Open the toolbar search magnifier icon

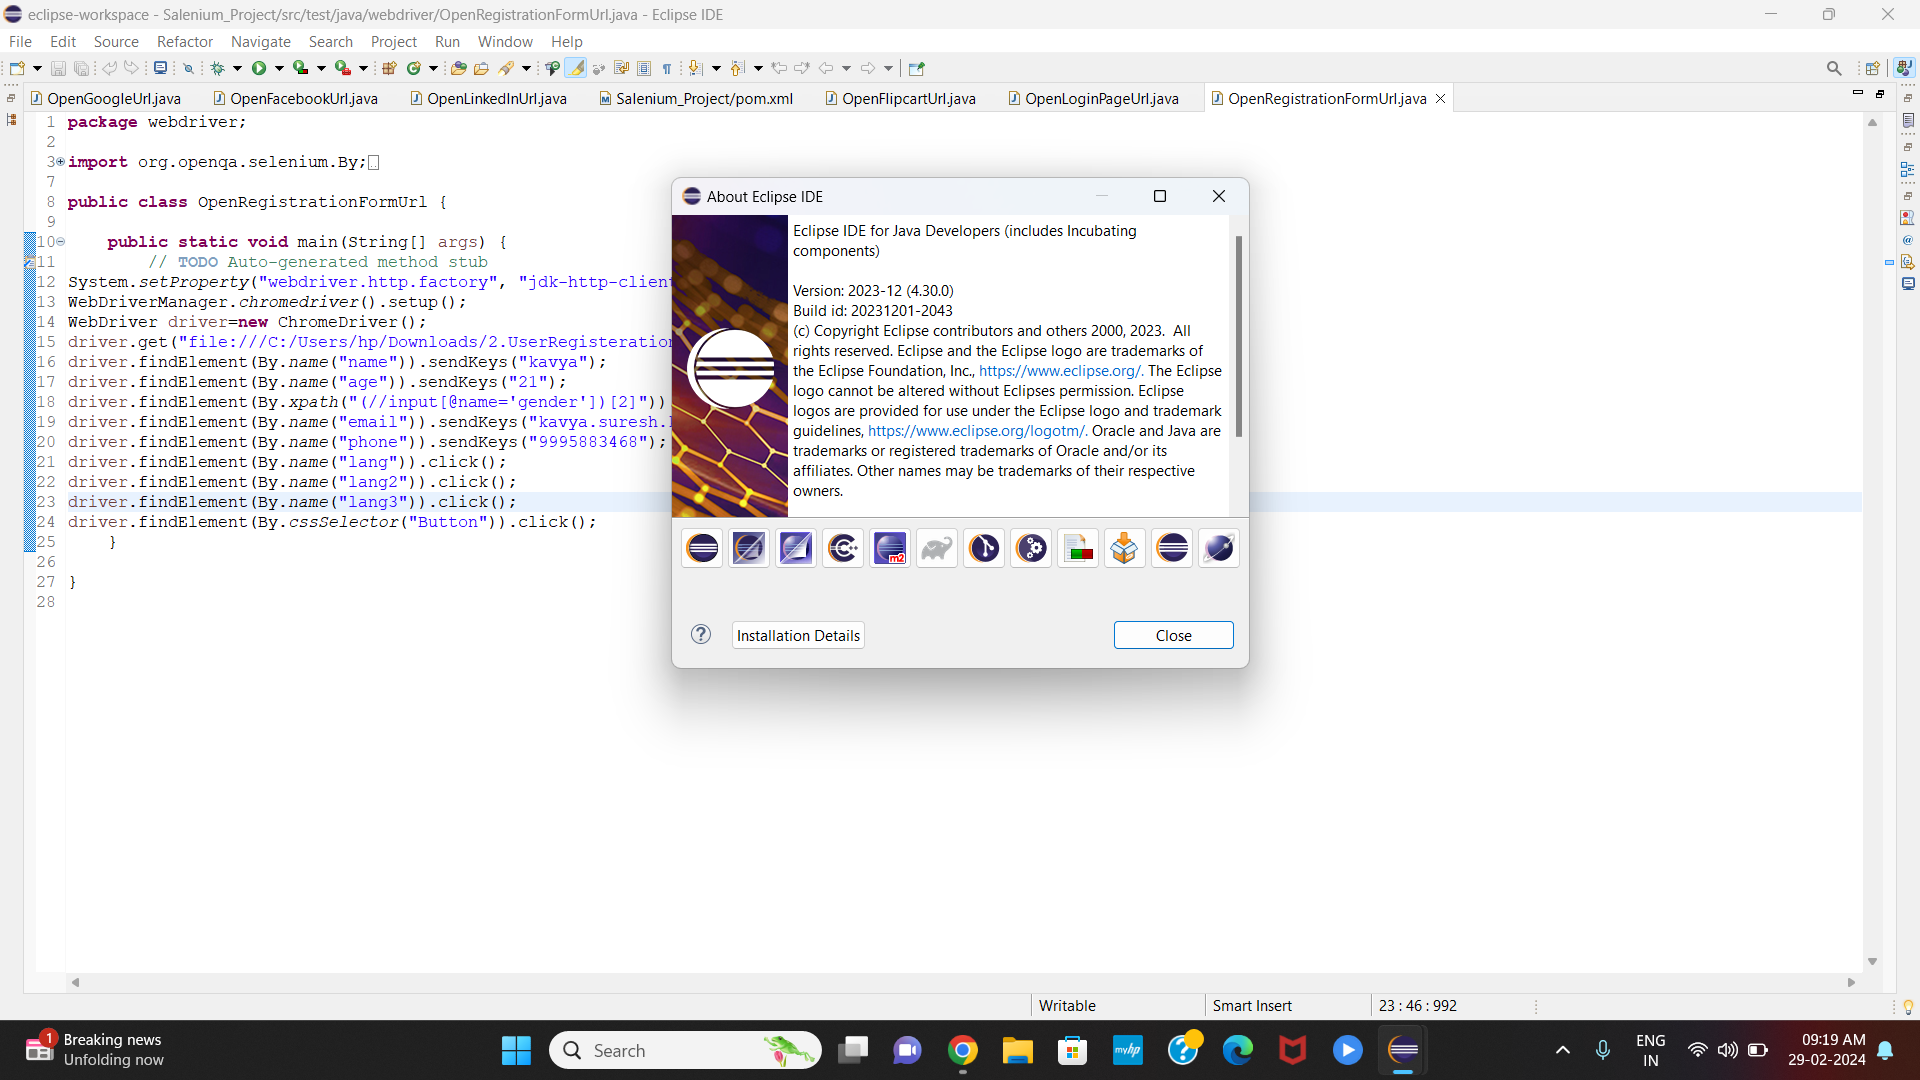pyautogui.click(x=1833, y=68)
